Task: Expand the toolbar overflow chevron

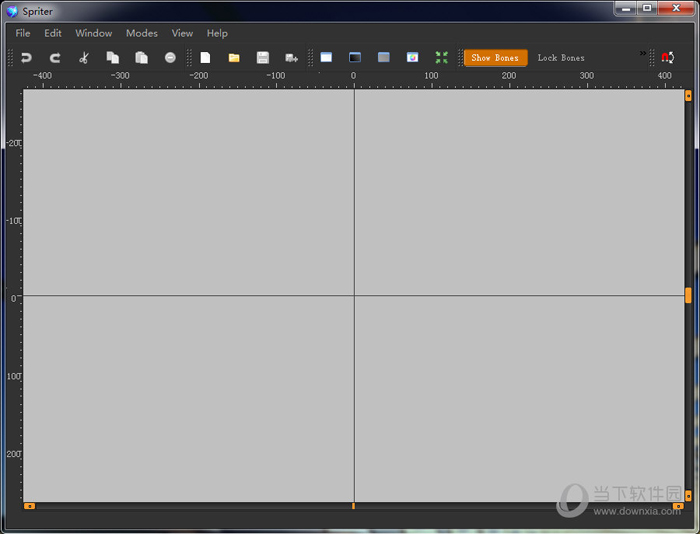Action: click(643, 54)
